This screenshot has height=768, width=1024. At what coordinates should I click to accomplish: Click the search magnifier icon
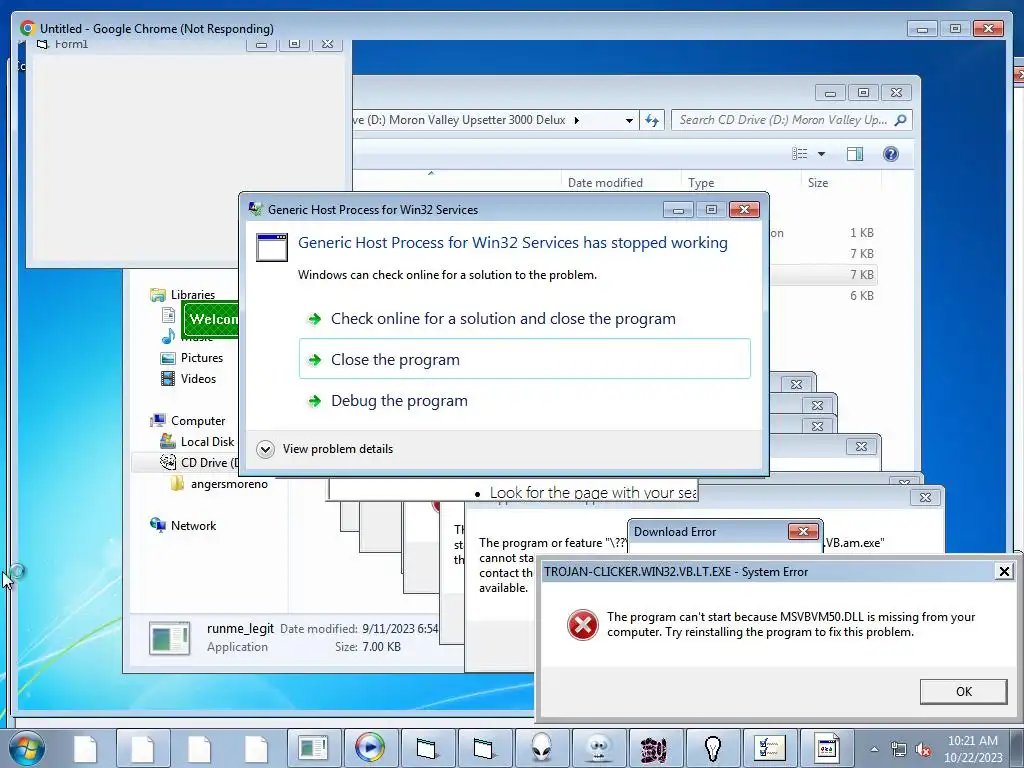(901, 120)
